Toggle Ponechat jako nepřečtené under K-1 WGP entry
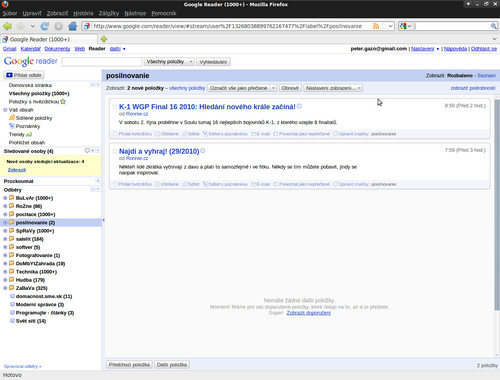This screenshot has height=380, width=500. pyautogui.click(x=301, y=134)
